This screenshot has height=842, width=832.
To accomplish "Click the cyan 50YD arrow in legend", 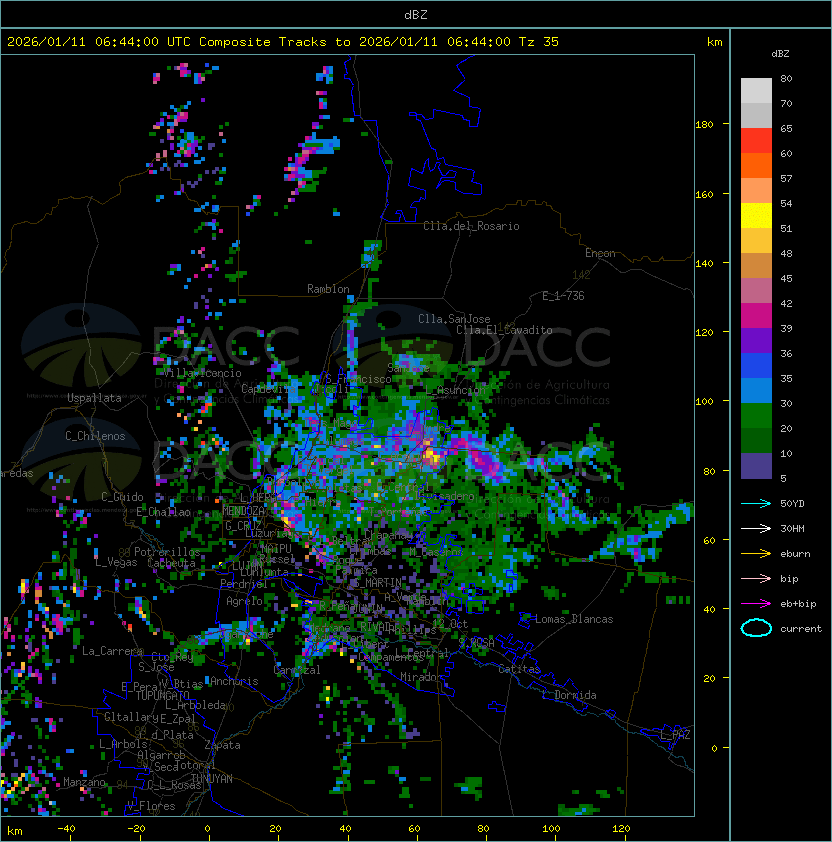I will 756,504.
